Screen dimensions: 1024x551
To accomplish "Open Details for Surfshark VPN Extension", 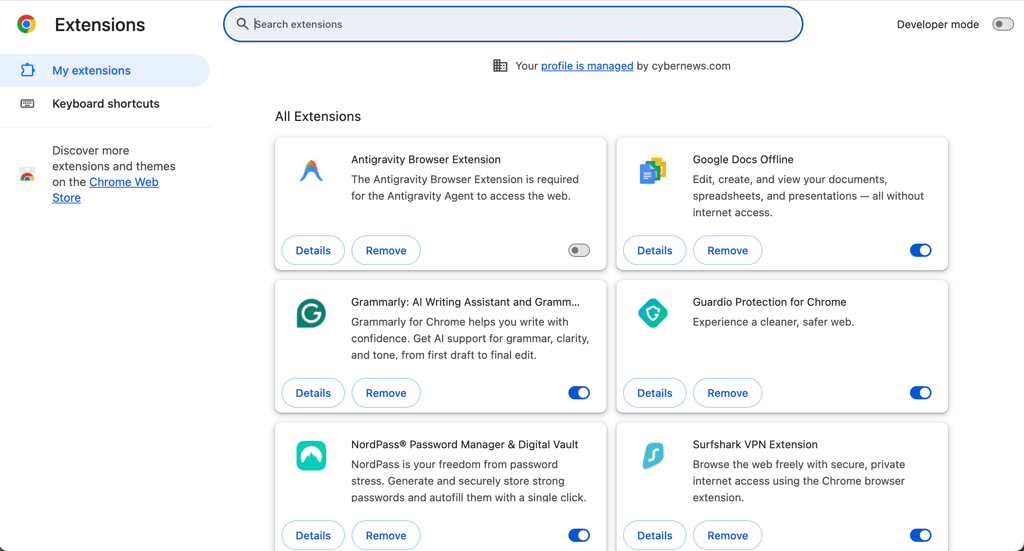I will [x=654, y=535].
